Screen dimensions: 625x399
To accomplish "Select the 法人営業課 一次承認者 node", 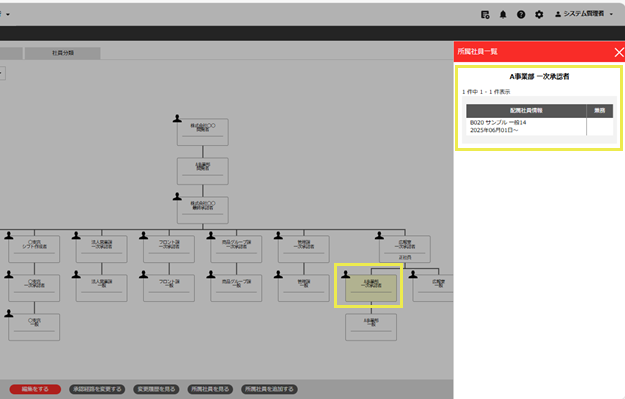I will (x=102, y=249).
